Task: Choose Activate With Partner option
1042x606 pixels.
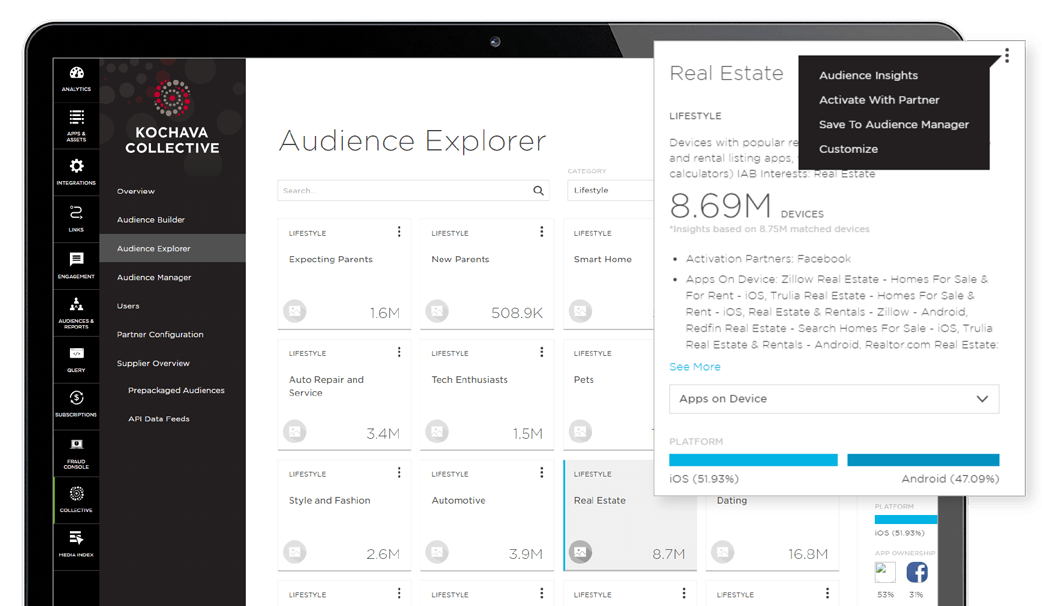Action: (879, 100)
